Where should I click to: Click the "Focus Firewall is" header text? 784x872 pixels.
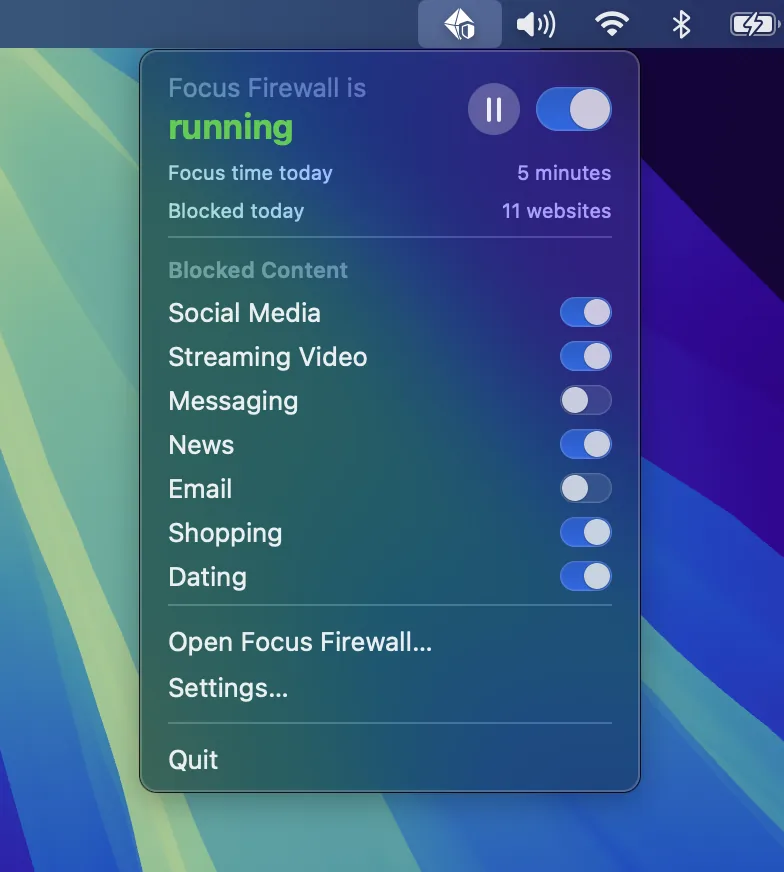[267, 88]
